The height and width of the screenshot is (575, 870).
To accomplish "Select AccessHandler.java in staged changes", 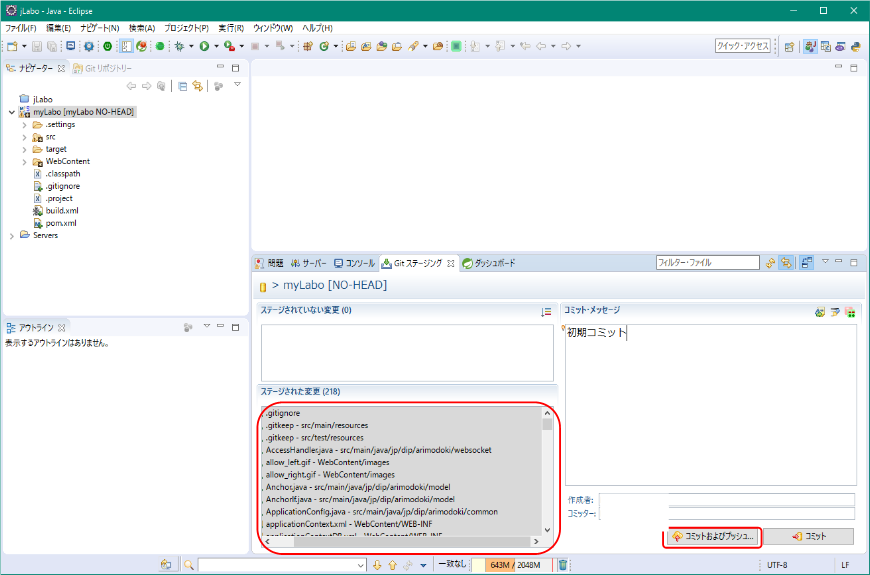I will click(378, 450).
